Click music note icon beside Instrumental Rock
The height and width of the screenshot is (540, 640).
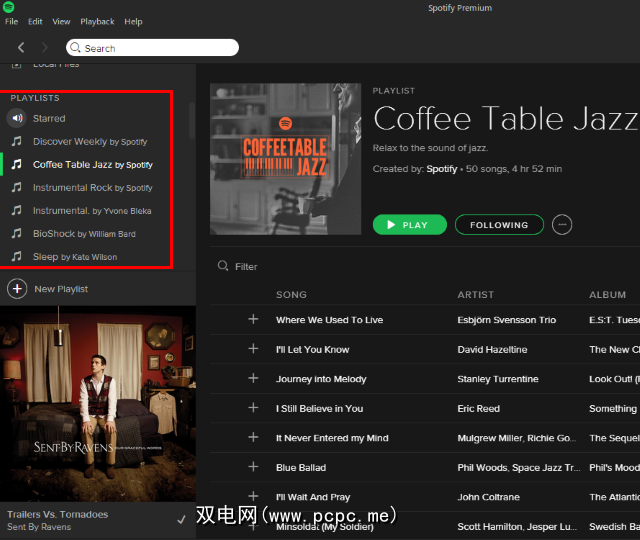click(x=16, y=187)
